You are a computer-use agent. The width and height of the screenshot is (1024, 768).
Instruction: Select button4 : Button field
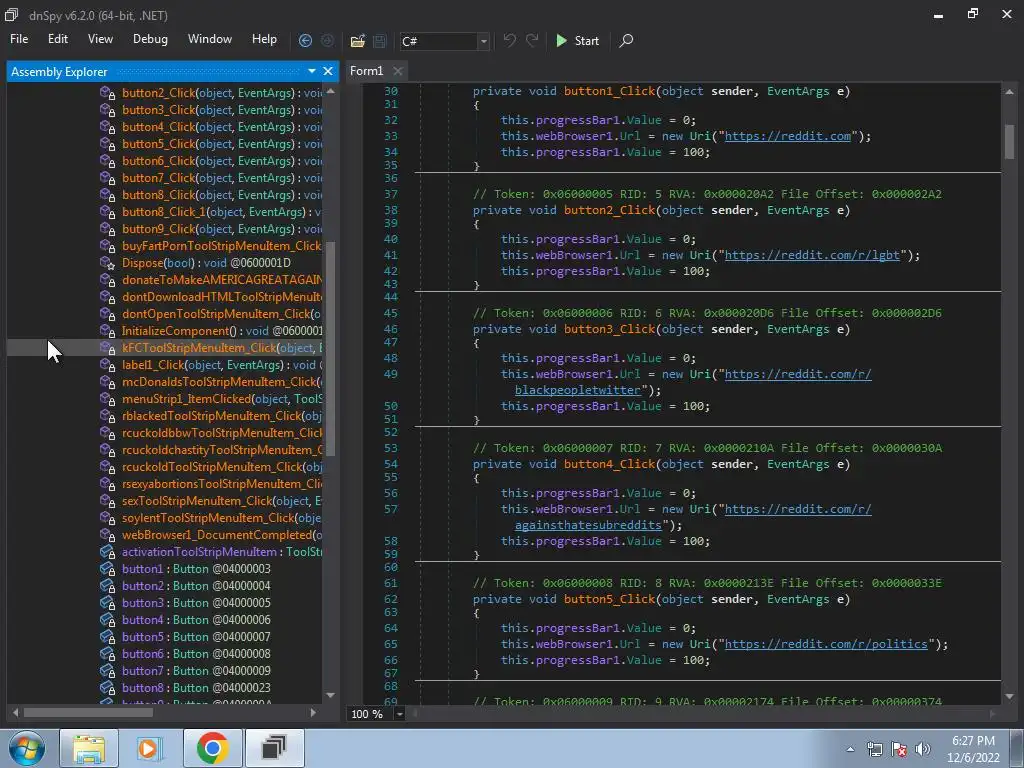(196, 619)
